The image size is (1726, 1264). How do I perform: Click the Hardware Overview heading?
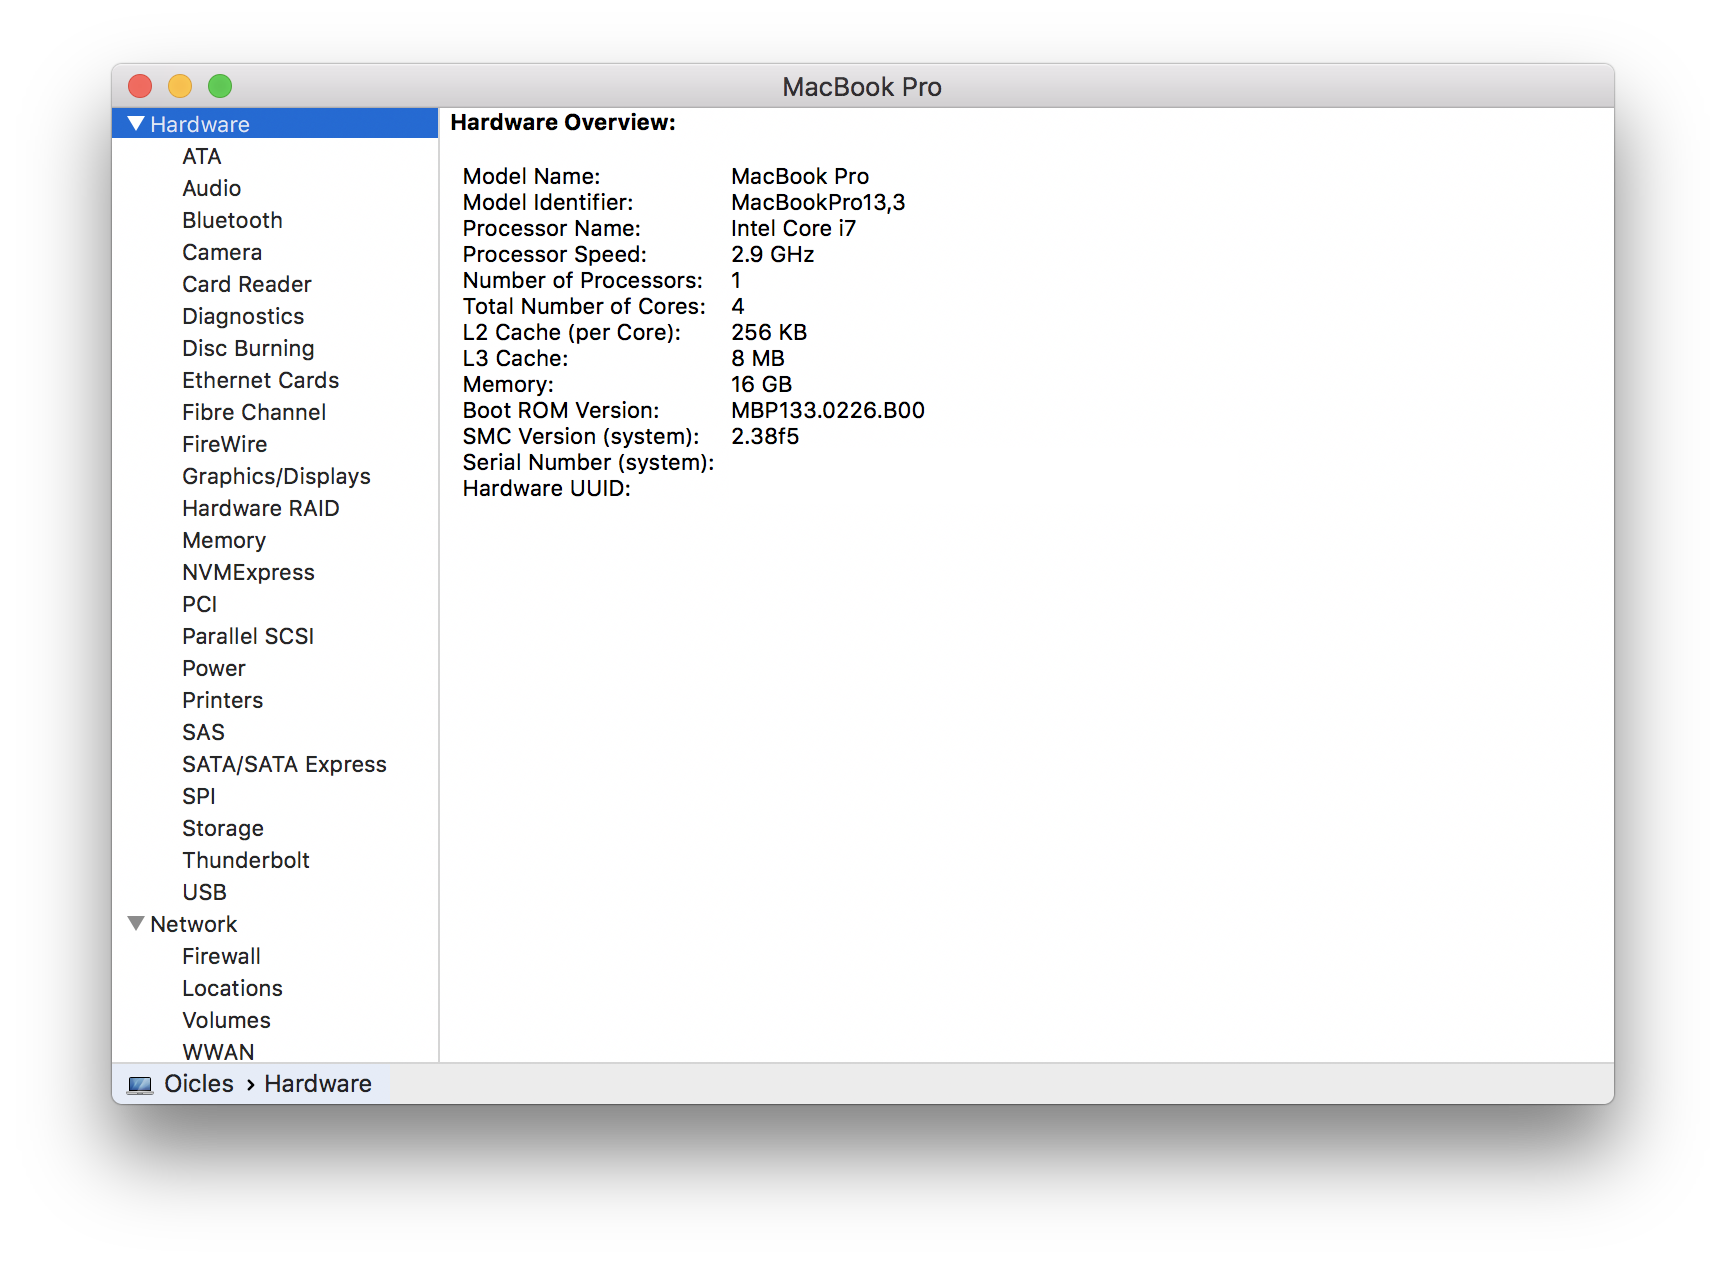pos(563,122)
